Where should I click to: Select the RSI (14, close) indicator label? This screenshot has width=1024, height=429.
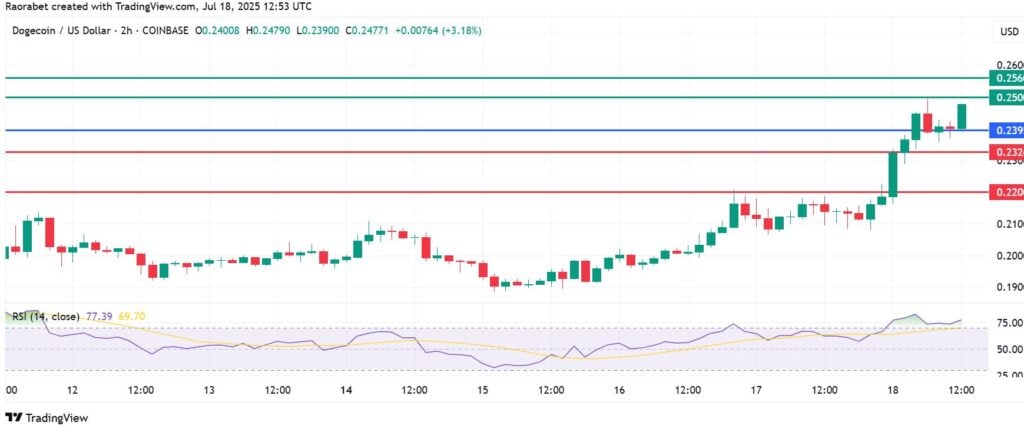pyautogui.click(x=46, y=317)
